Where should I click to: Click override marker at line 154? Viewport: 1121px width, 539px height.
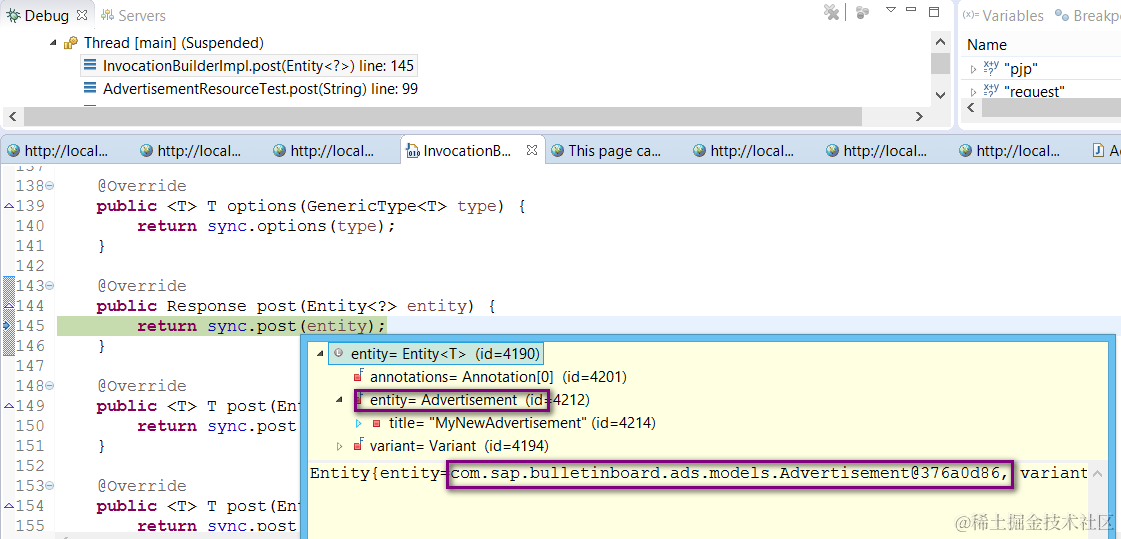9,506
